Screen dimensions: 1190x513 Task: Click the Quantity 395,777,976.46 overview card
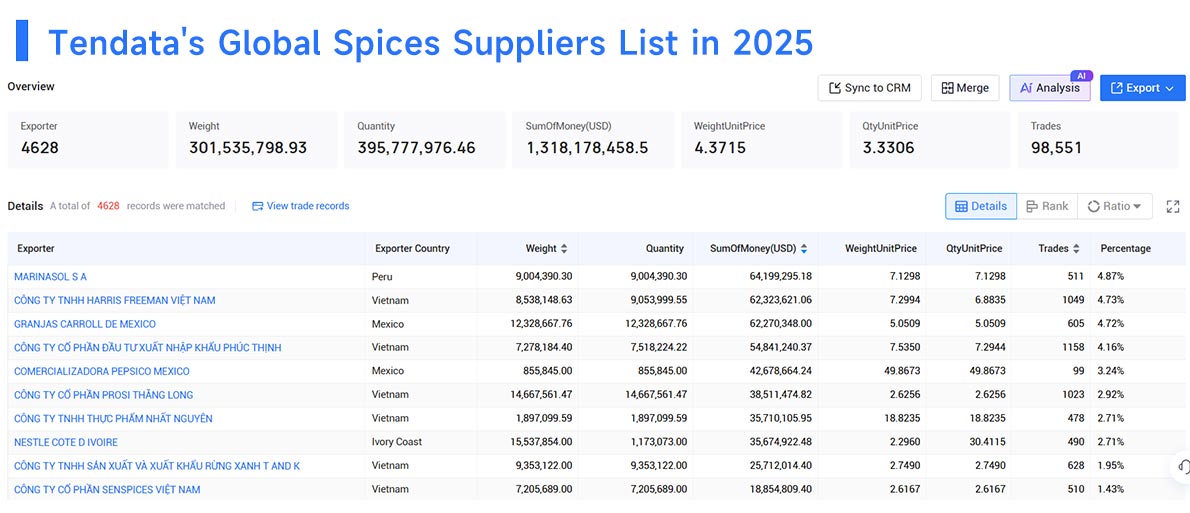point(425,140)
